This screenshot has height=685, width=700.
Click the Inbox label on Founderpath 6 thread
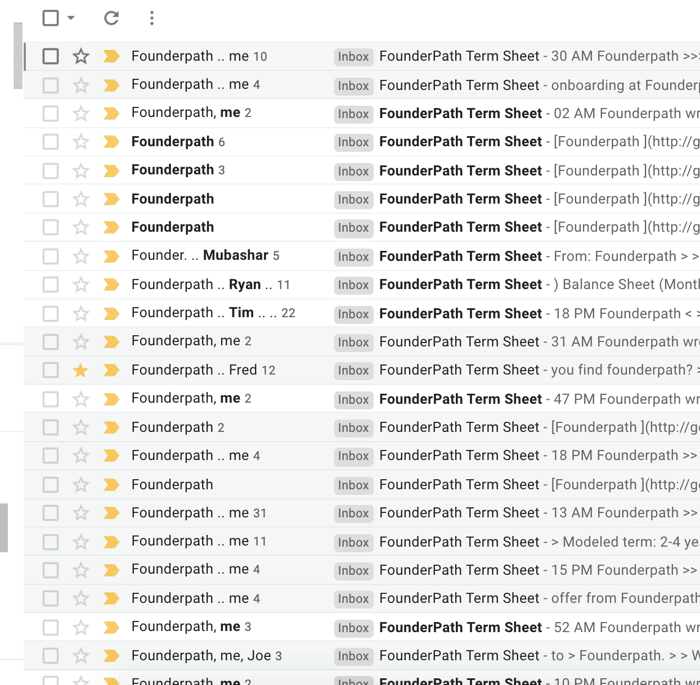click(353, 142)
